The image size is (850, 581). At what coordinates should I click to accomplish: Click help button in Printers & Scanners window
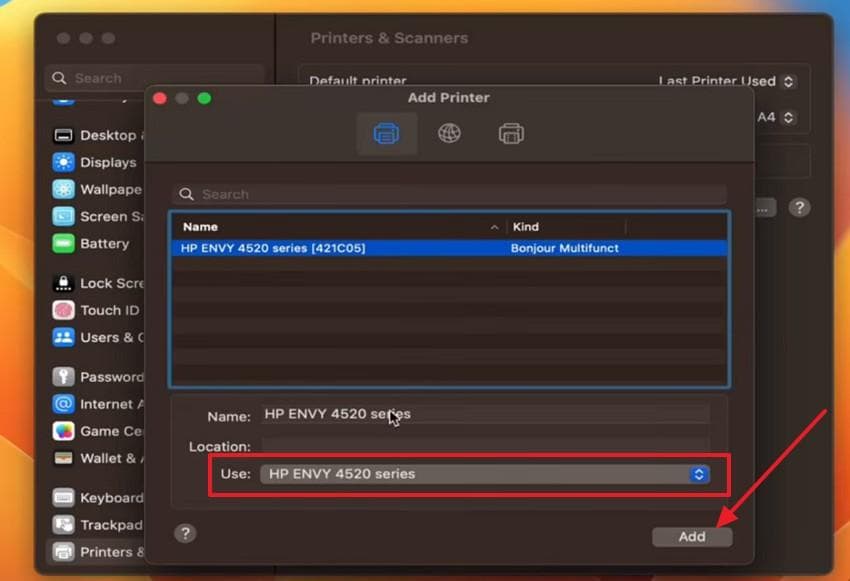[x=799, y=207]
